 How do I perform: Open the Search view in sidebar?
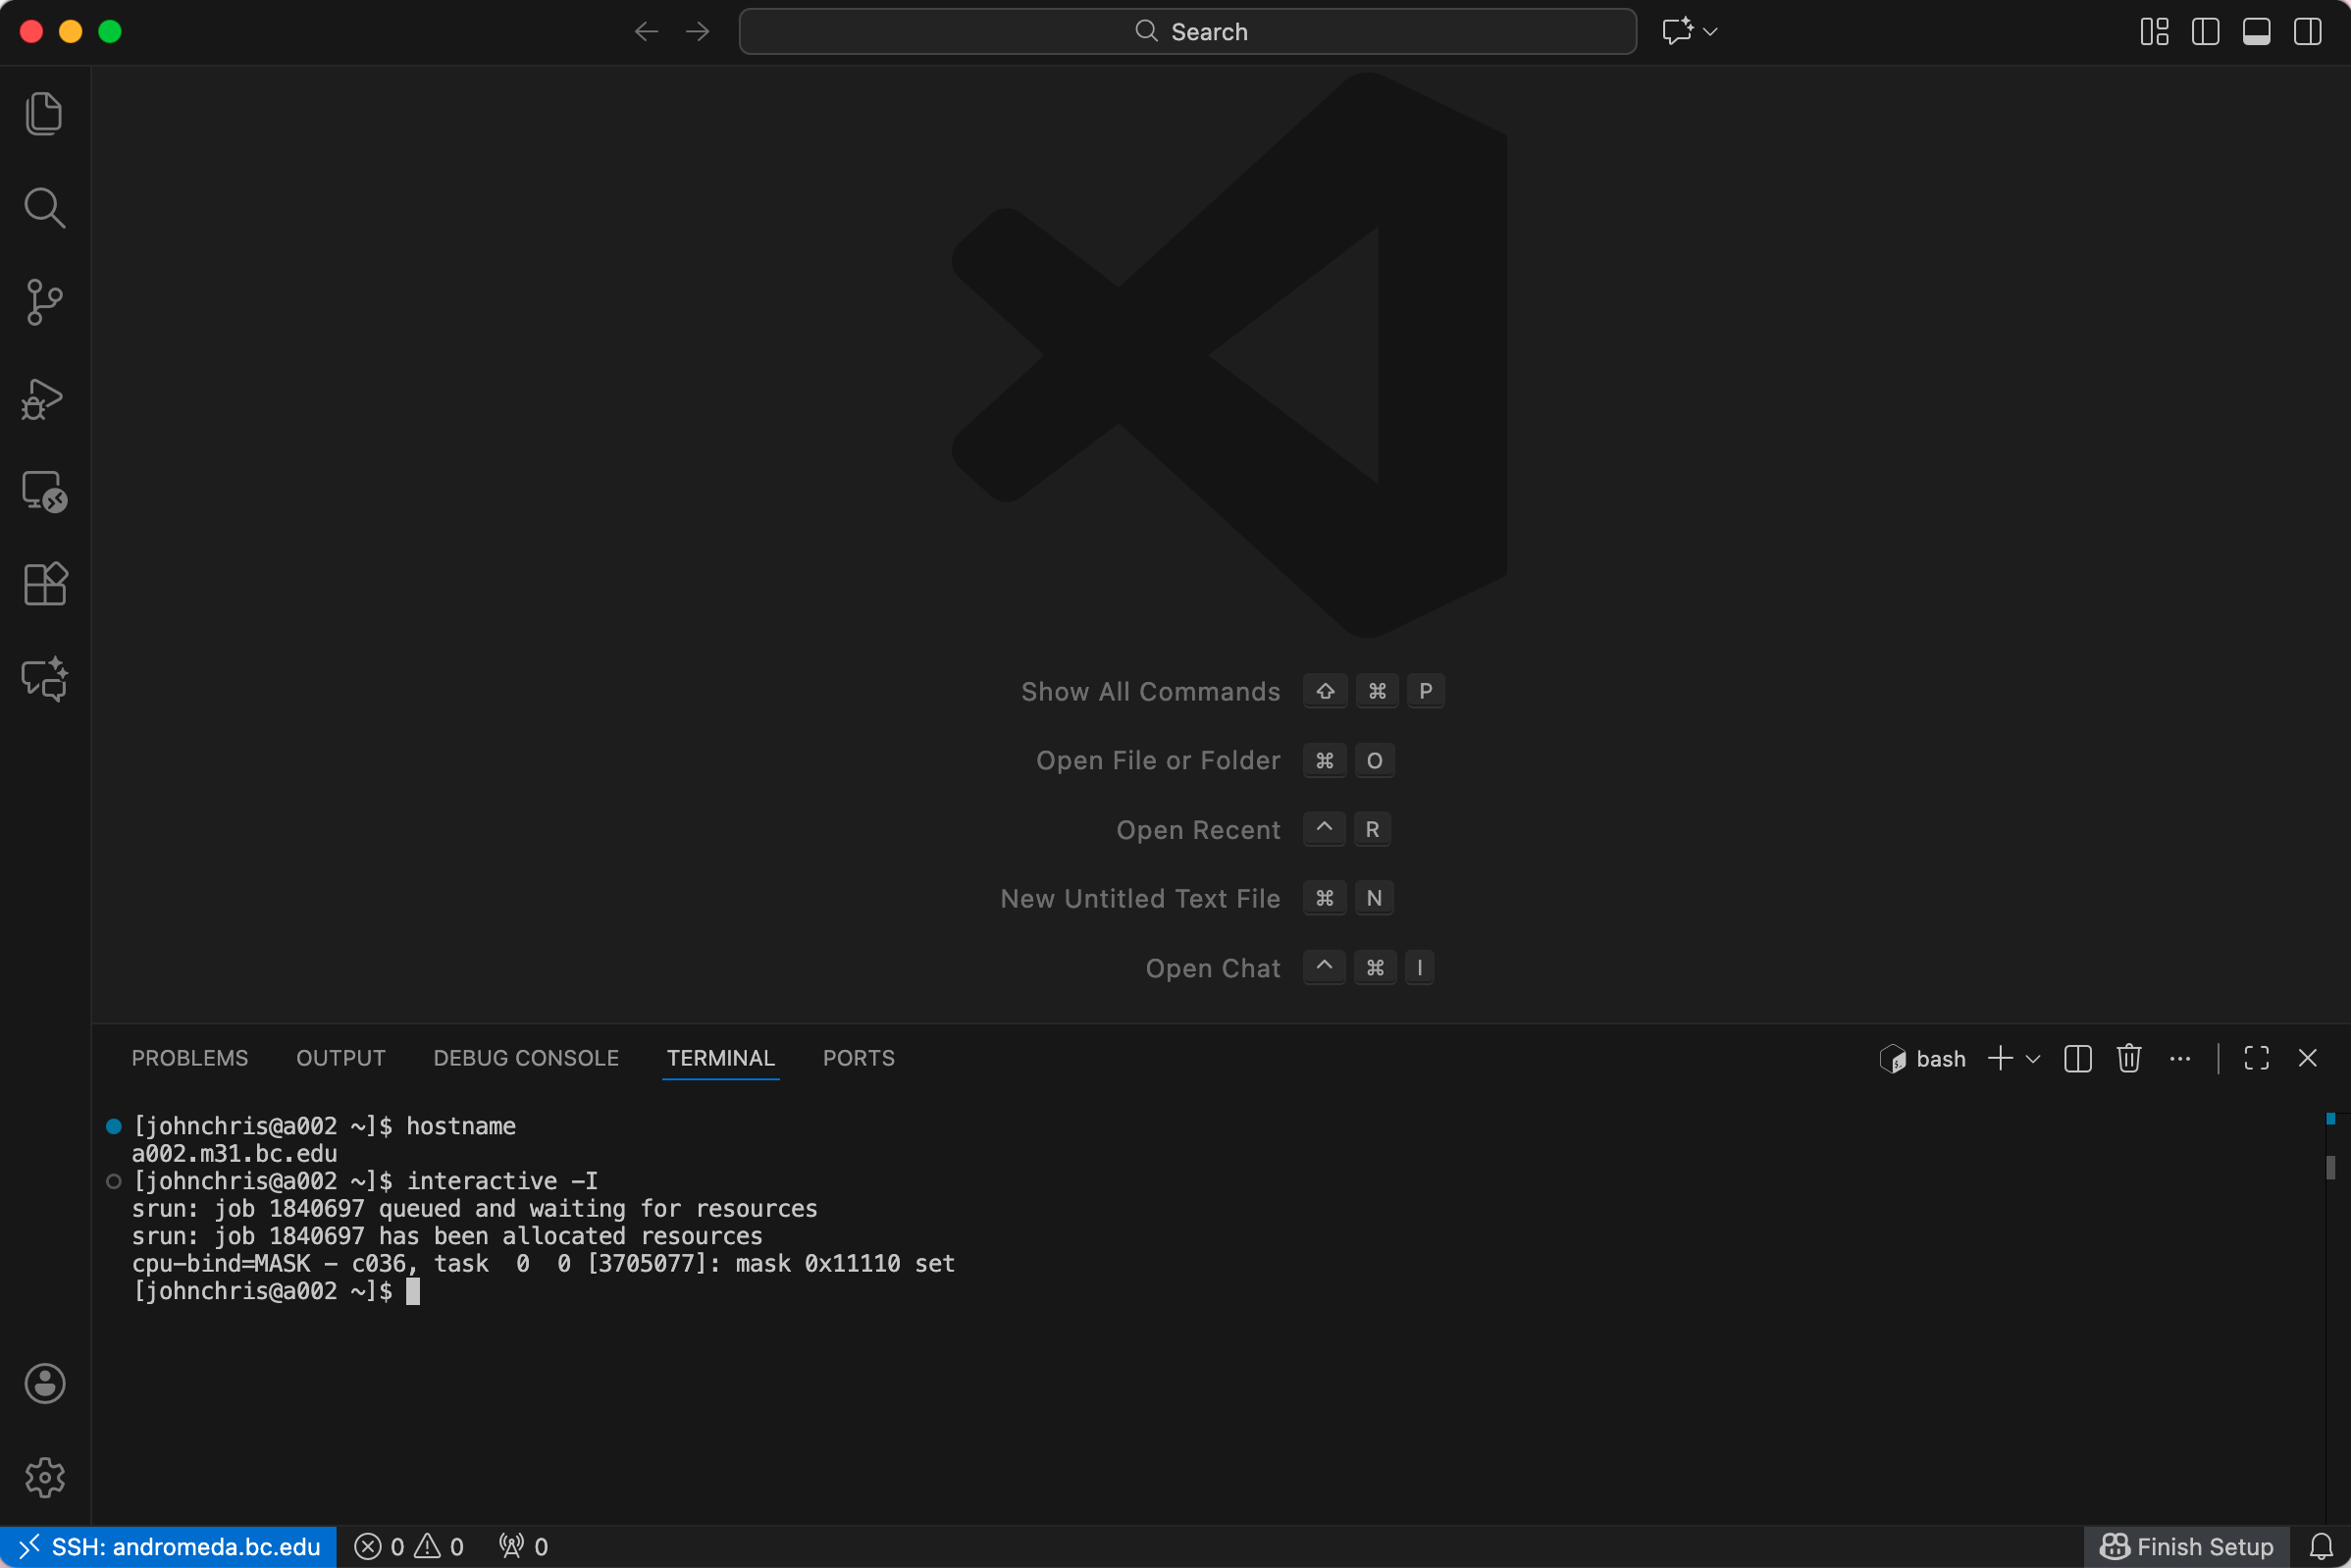[x=44, y=207]
